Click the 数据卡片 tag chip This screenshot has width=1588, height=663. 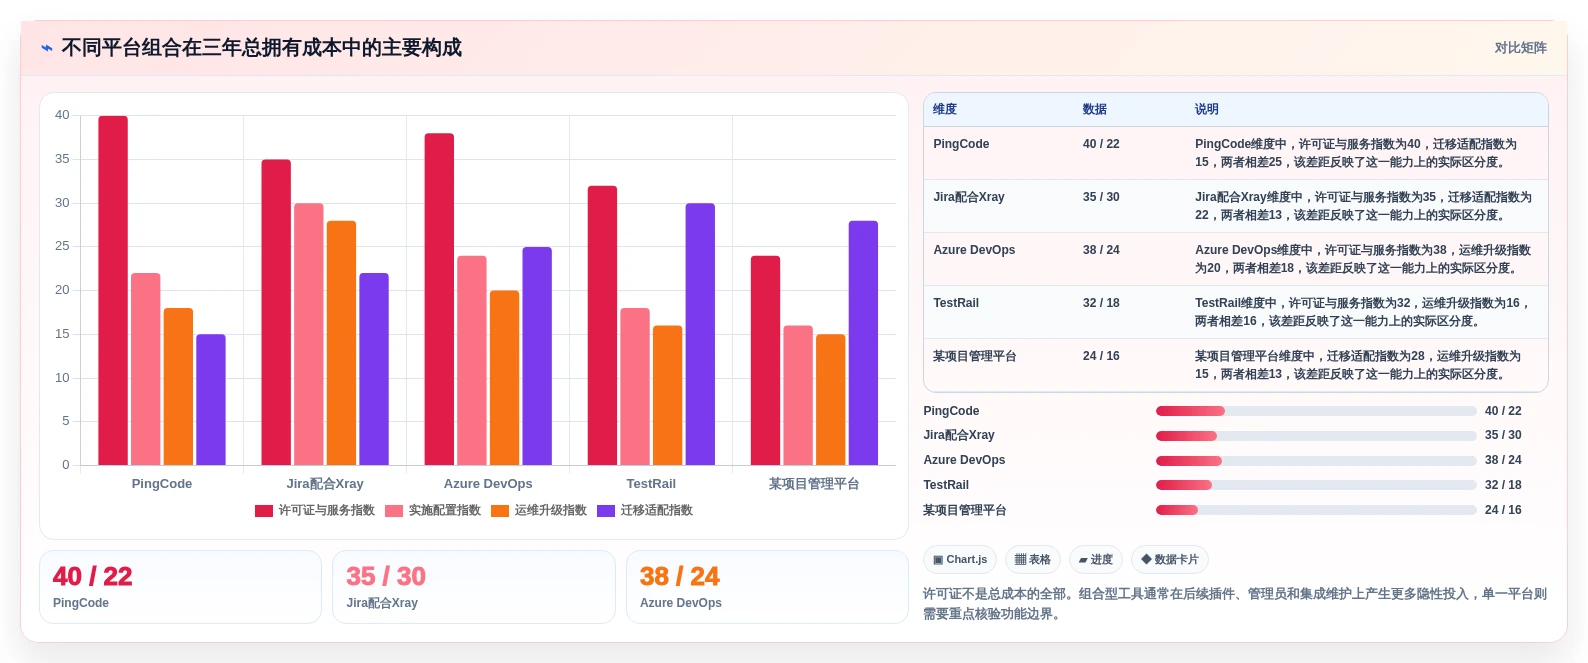coord(1170,560)
